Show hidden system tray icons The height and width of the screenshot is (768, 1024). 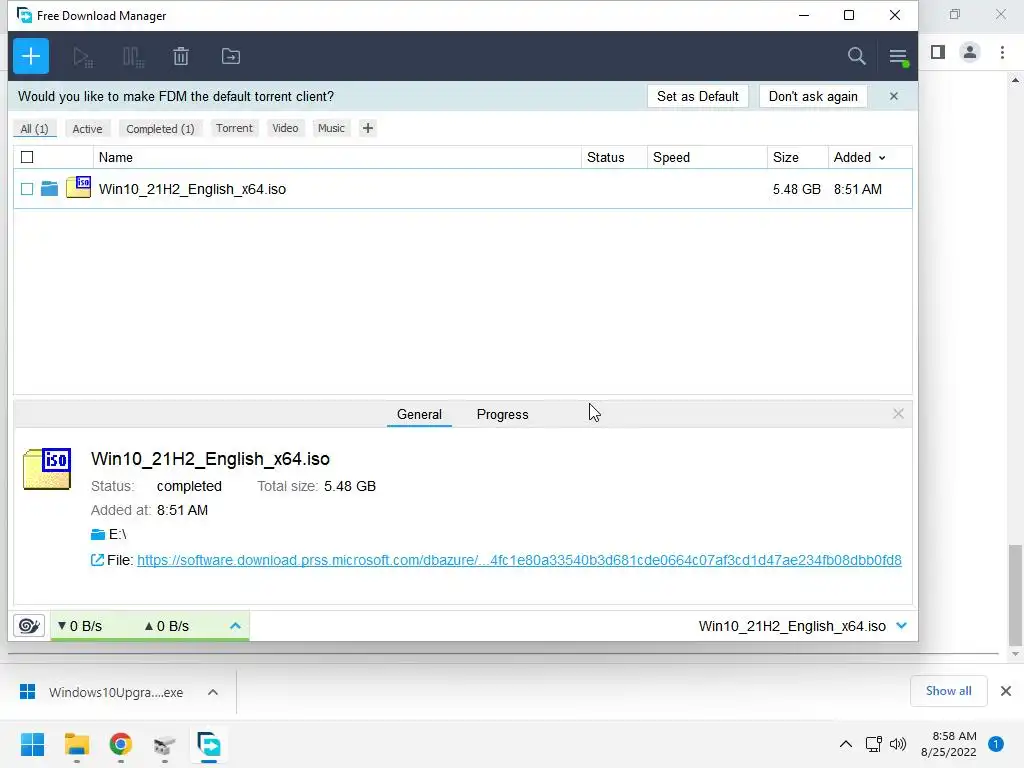846,744
